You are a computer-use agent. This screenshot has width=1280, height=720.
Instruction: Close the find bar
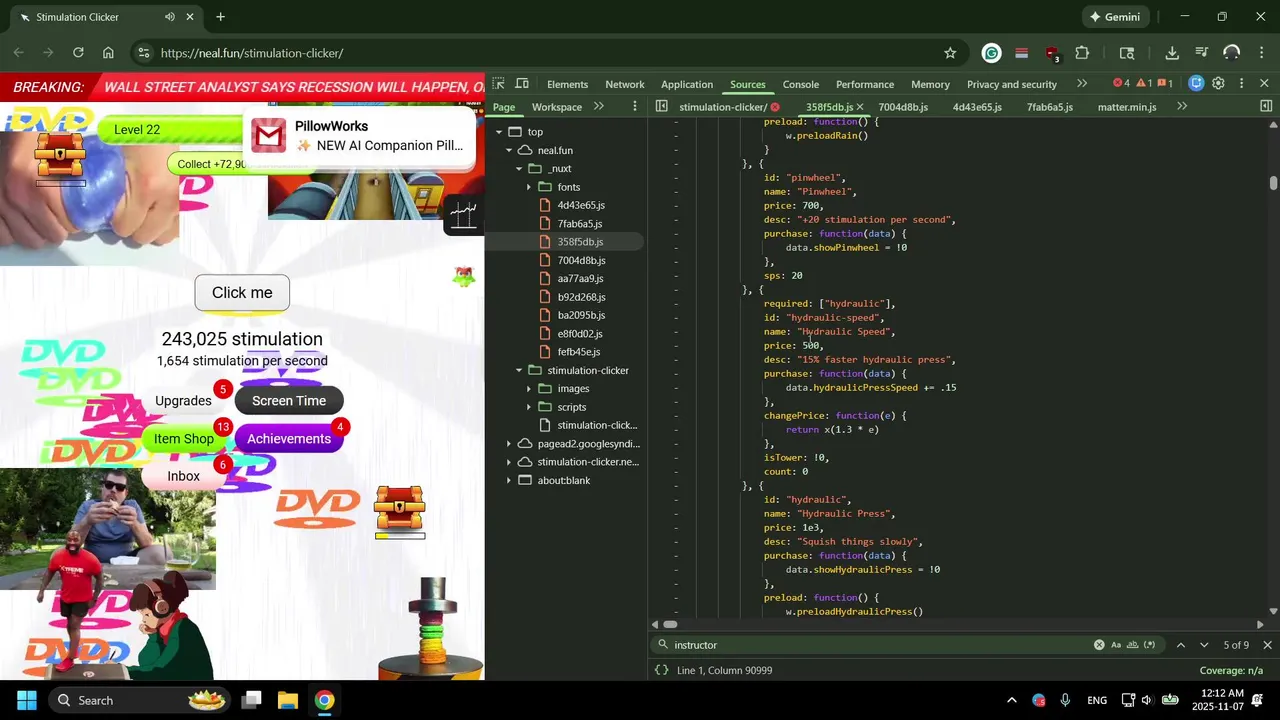[1267, 645]
